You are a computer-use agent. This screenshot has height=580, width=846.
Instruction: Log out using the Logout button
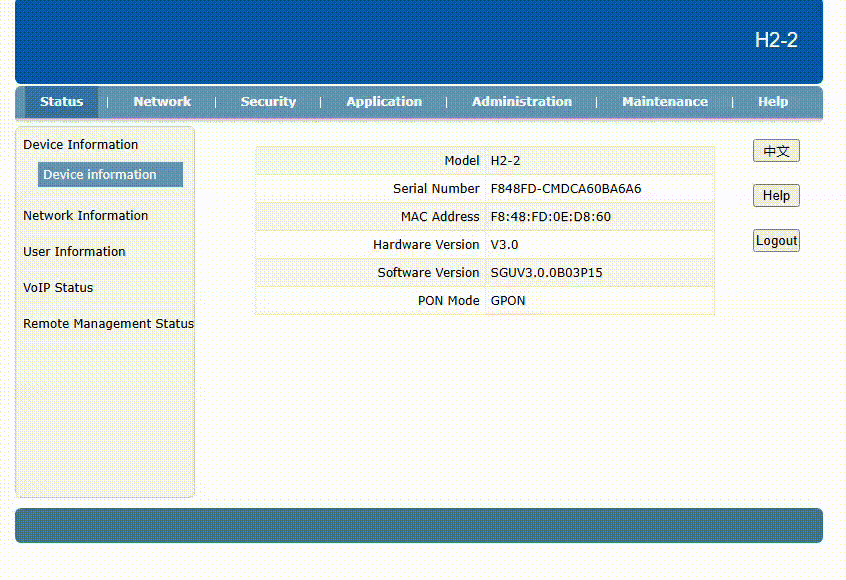tap(776, 241)
